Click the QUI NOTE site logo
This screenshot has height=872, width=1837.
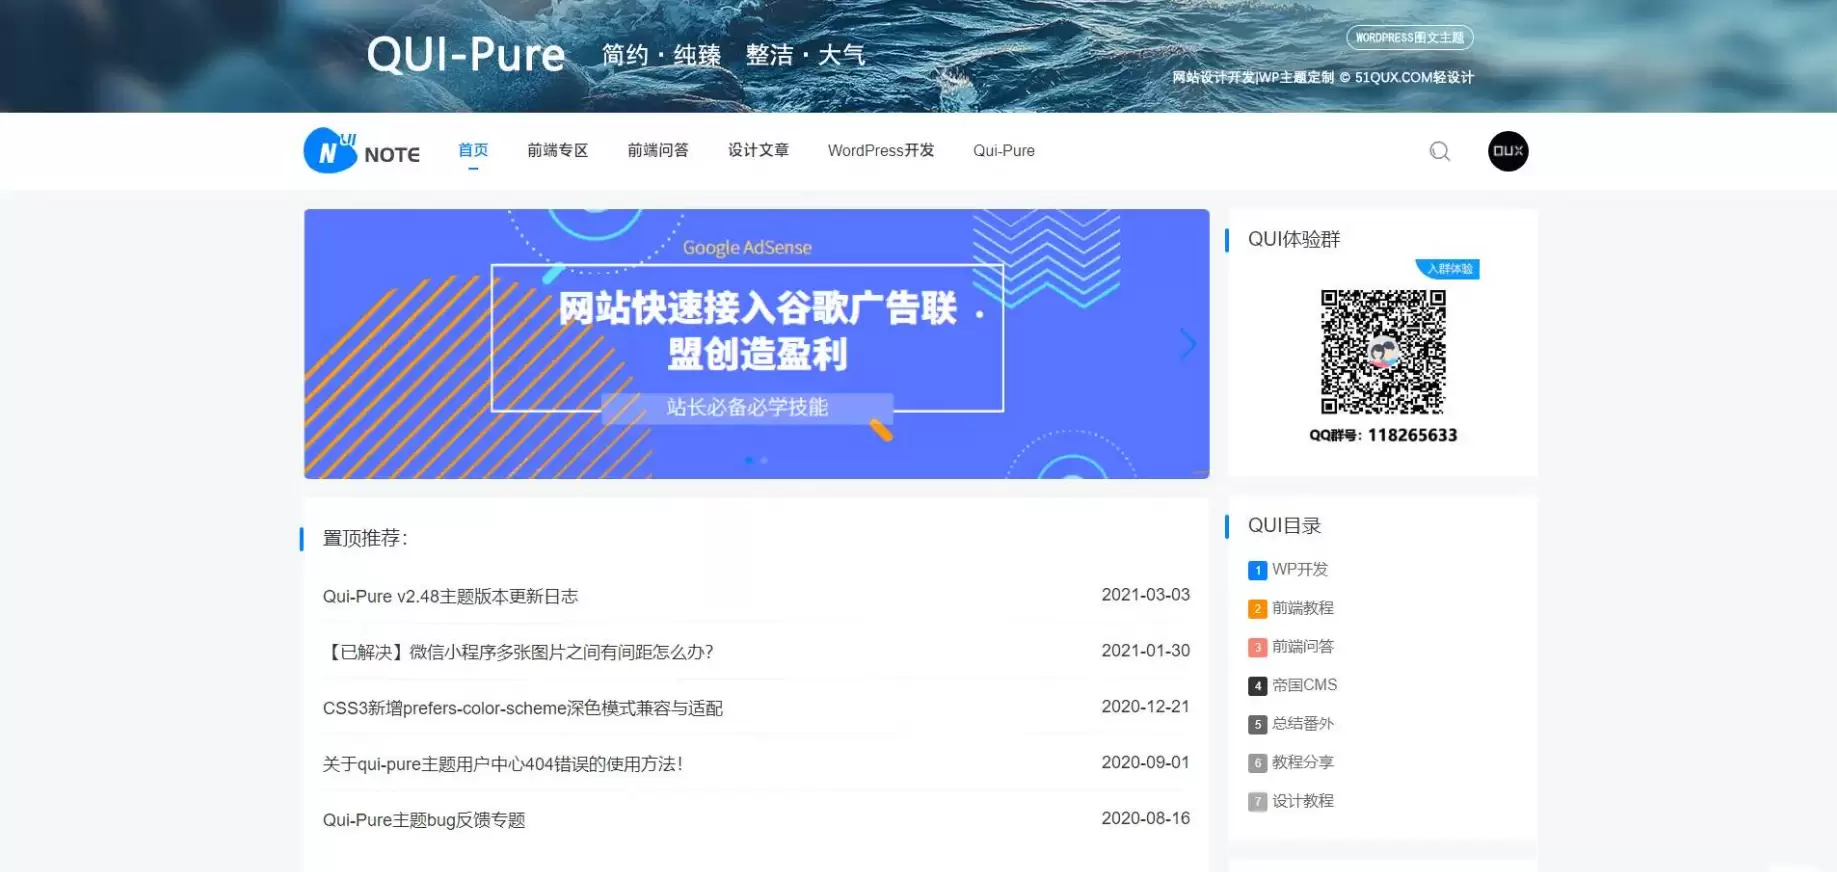(362, 151)
